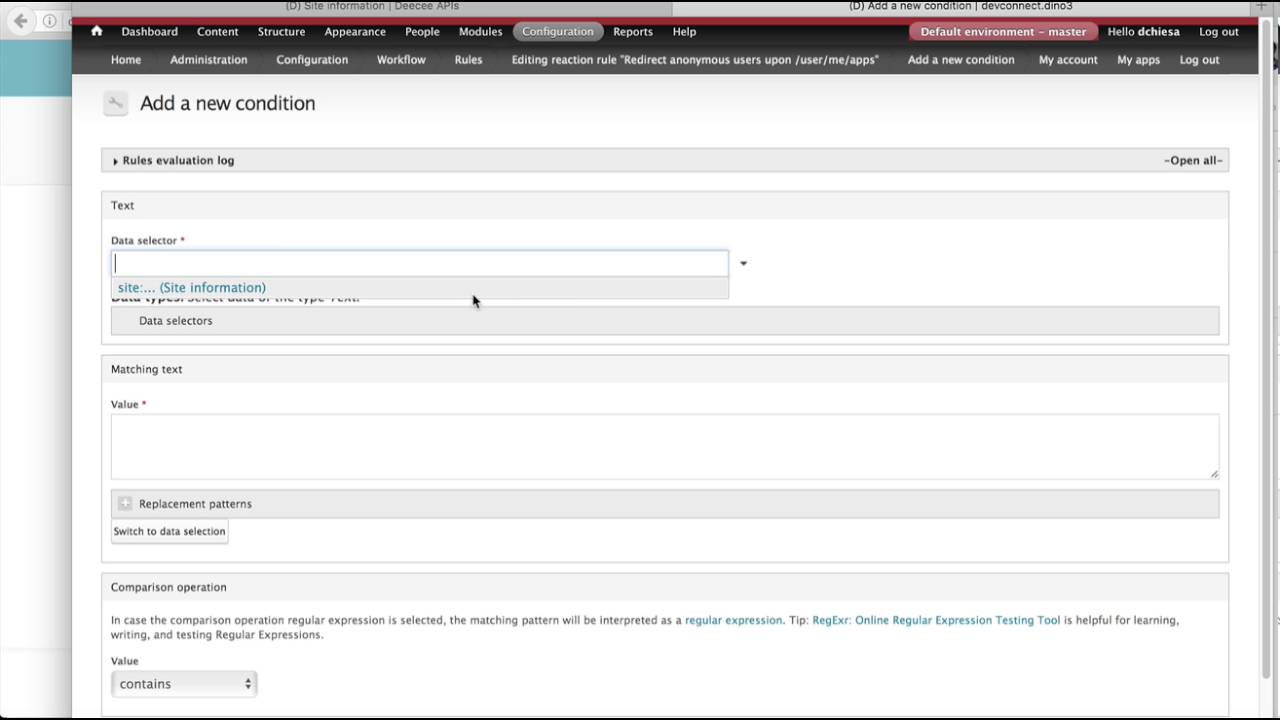Open the Appearance admin menu
The image size is (1280, 720).
point(355,31)
